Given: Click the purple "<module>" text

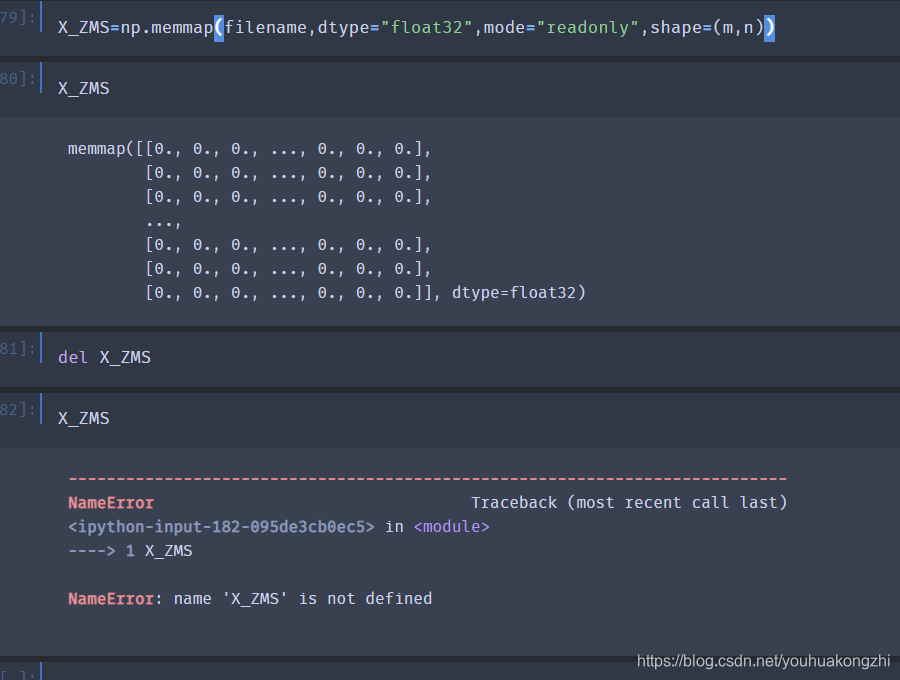Looking at the screenshot, I should tap(451, 527).
